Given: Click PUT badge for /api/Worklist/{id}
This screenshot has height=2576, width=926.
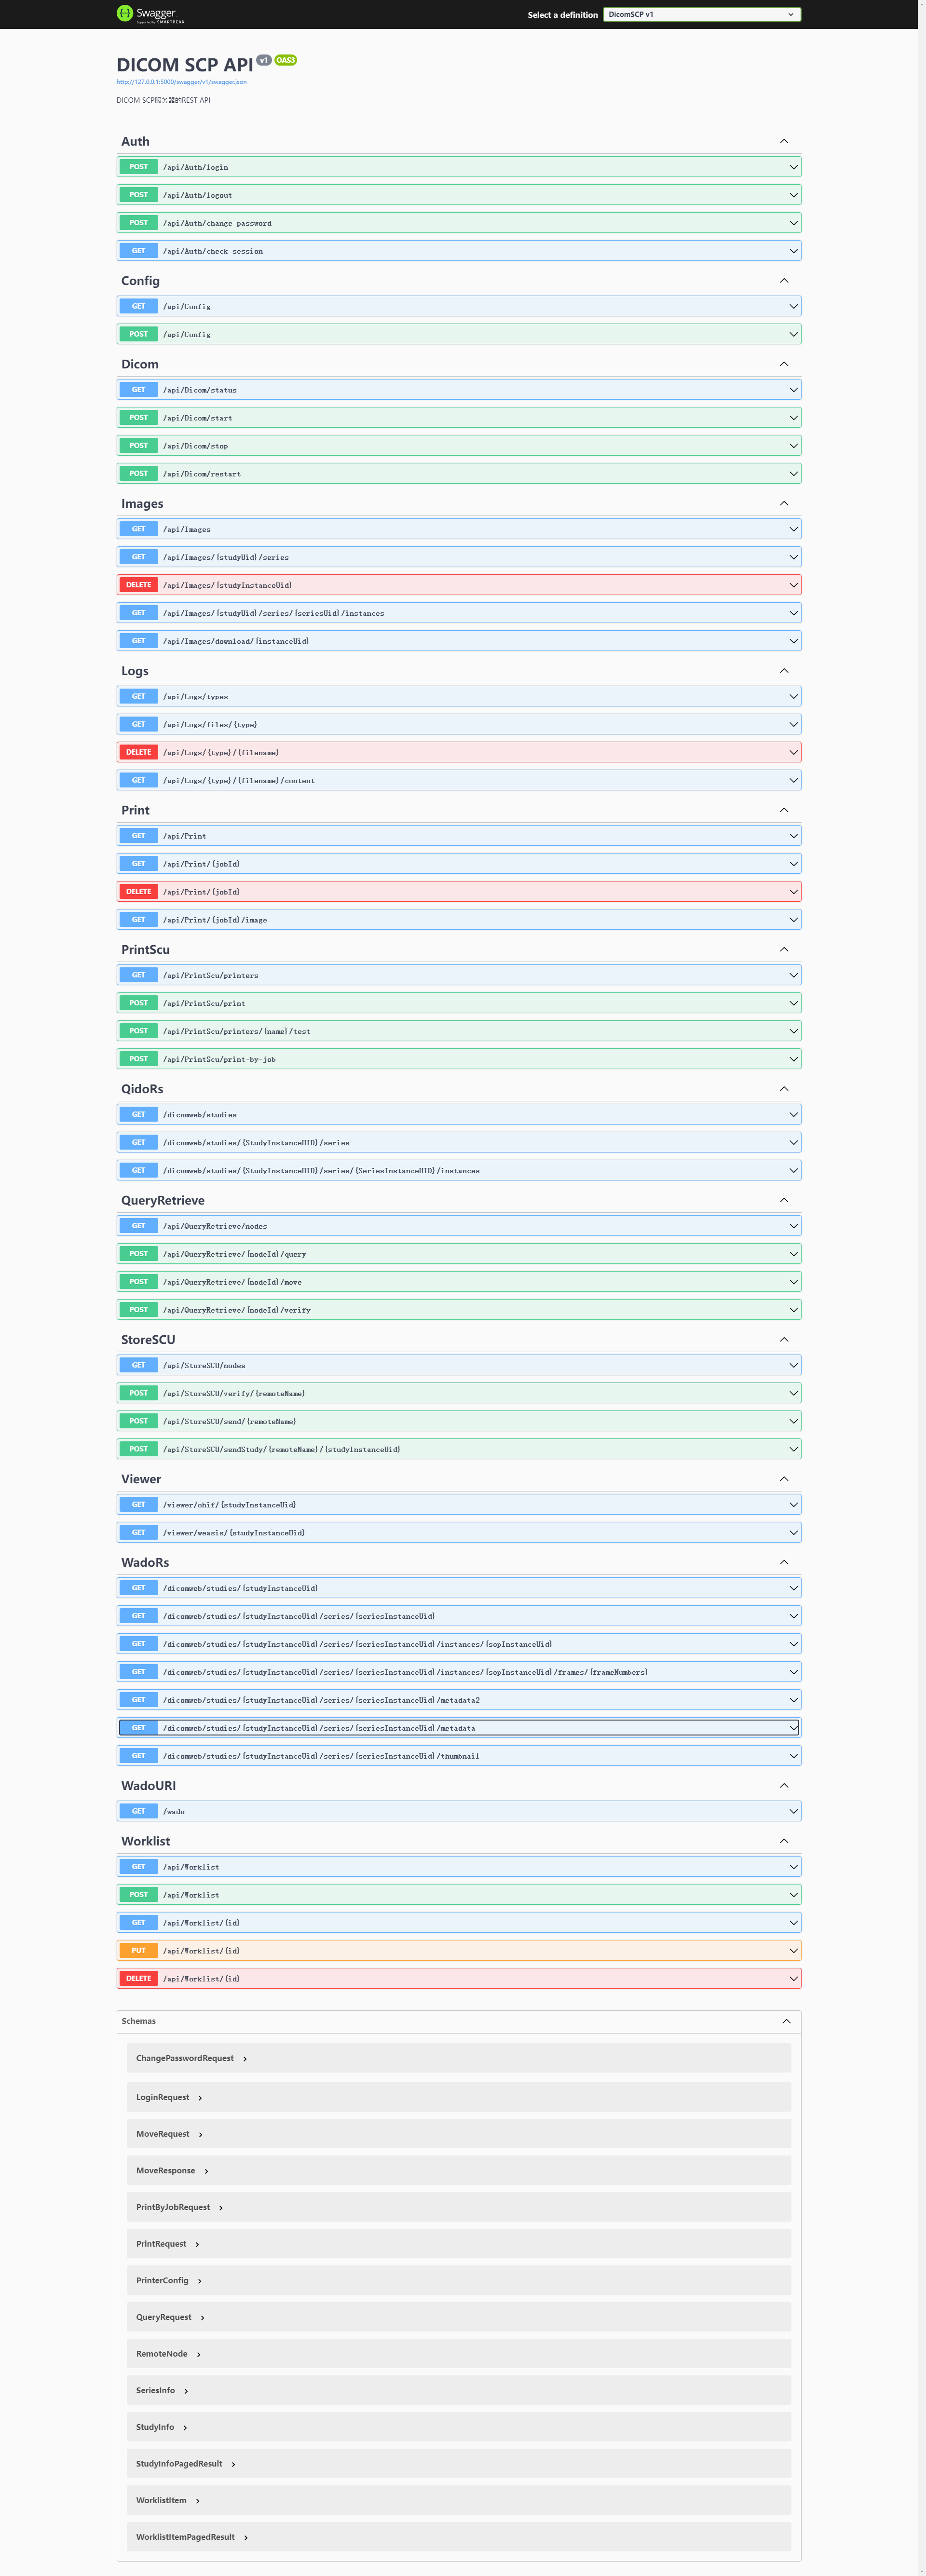Looking at the screenshot, I should click(139, 1950).
